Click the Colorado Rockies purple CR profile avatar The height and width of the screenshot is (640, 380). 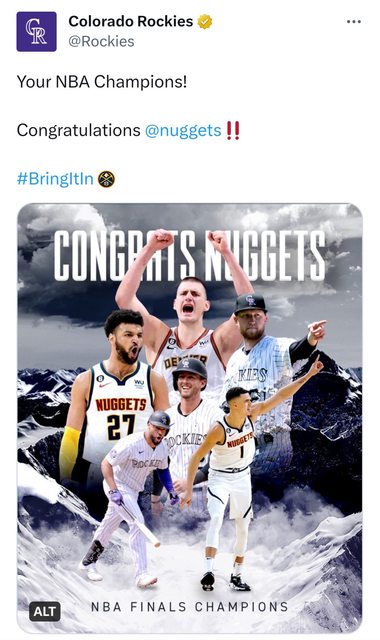36,31
